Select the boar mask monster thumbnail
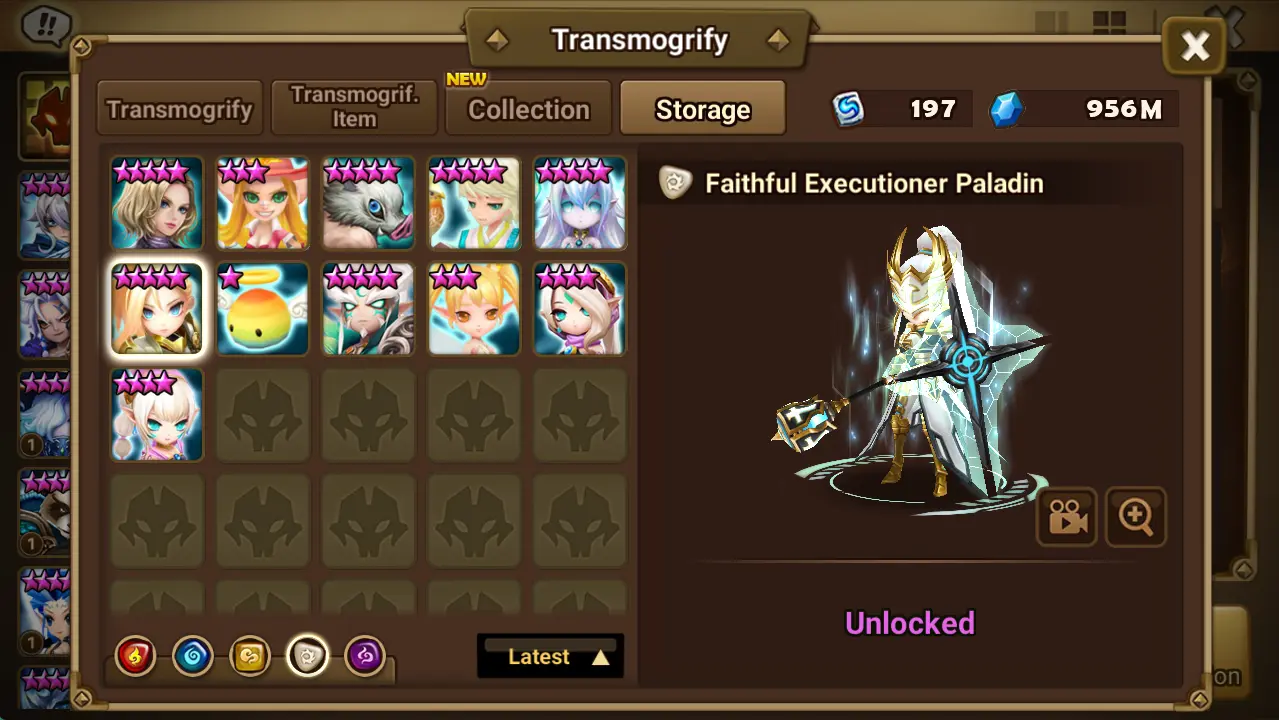The height and width of the screenshot is (720, 1279). coord(368,203)
